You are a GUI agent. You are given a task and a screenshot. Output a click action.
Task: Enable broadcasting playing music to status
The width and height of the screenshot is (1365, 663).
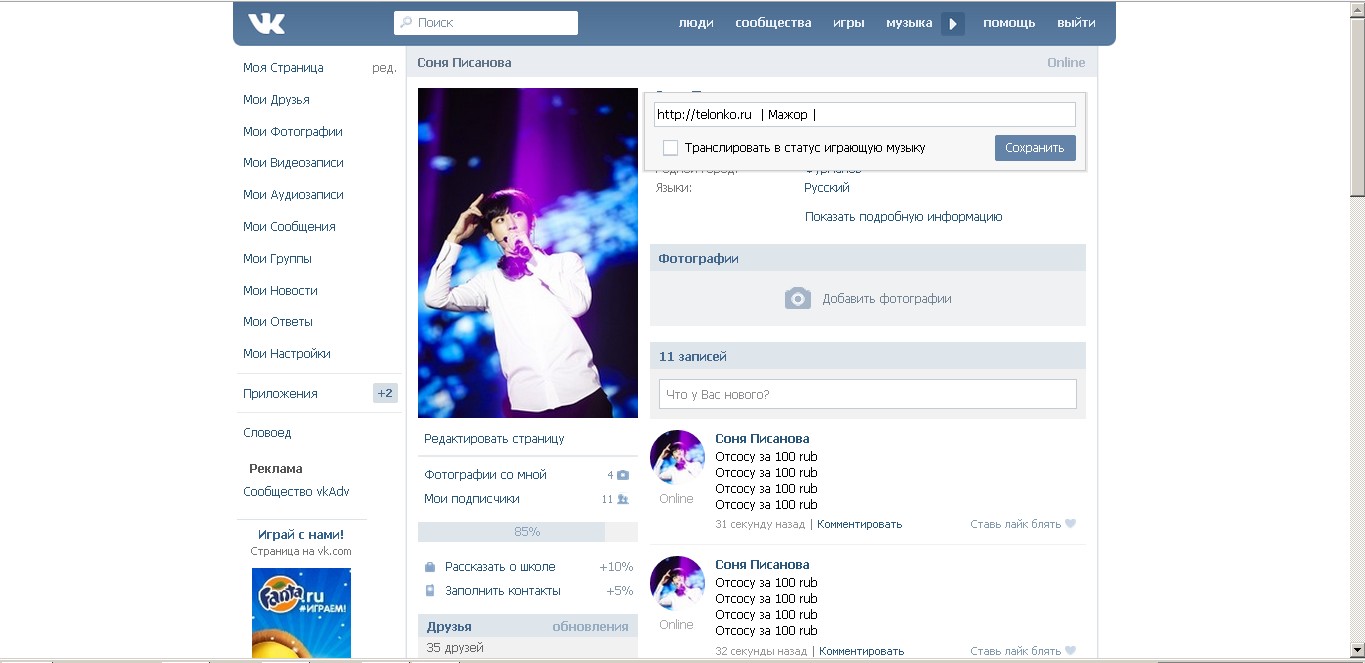click(x=671, y=148)
